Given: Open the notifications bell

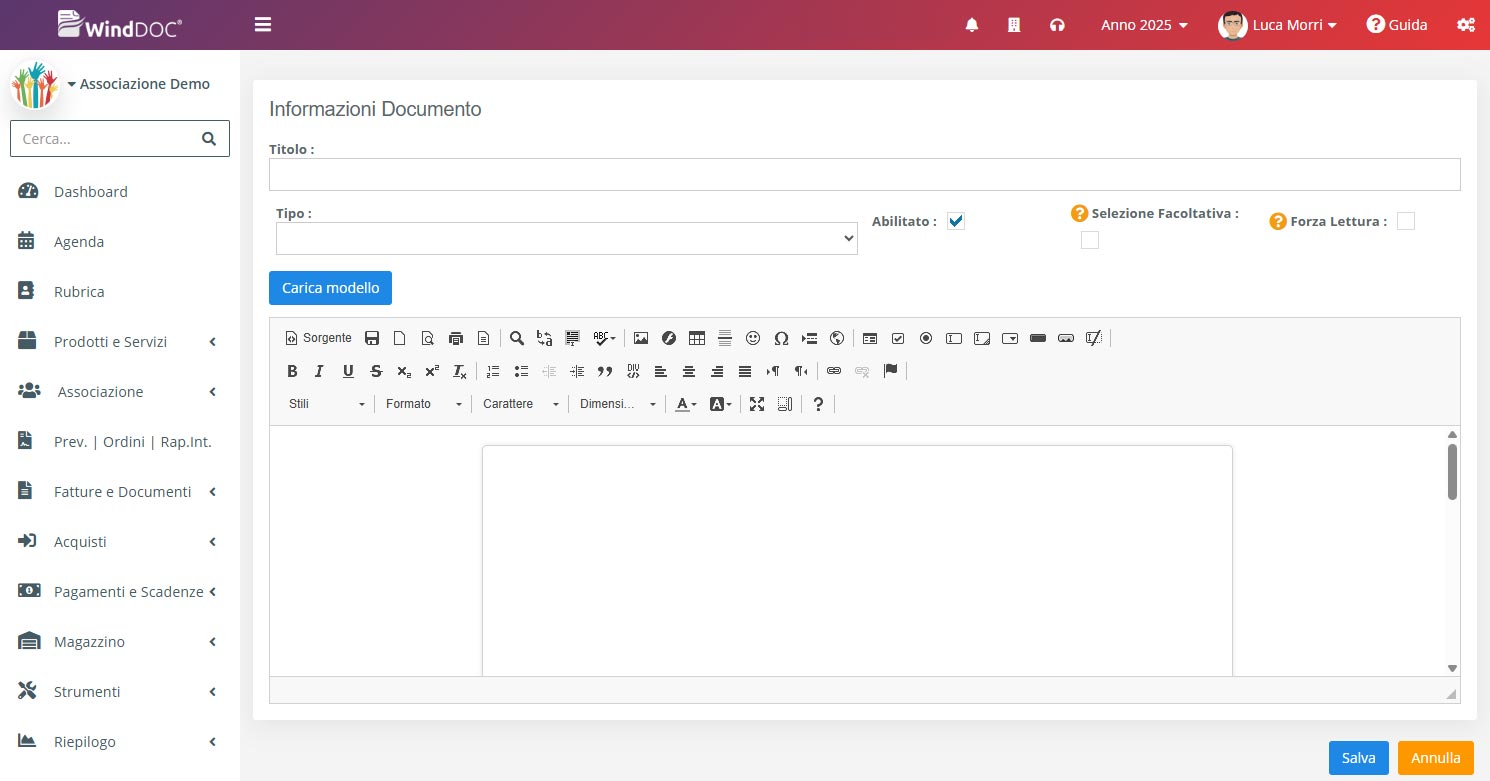Looking at the screenshot, I should [971, 25].
